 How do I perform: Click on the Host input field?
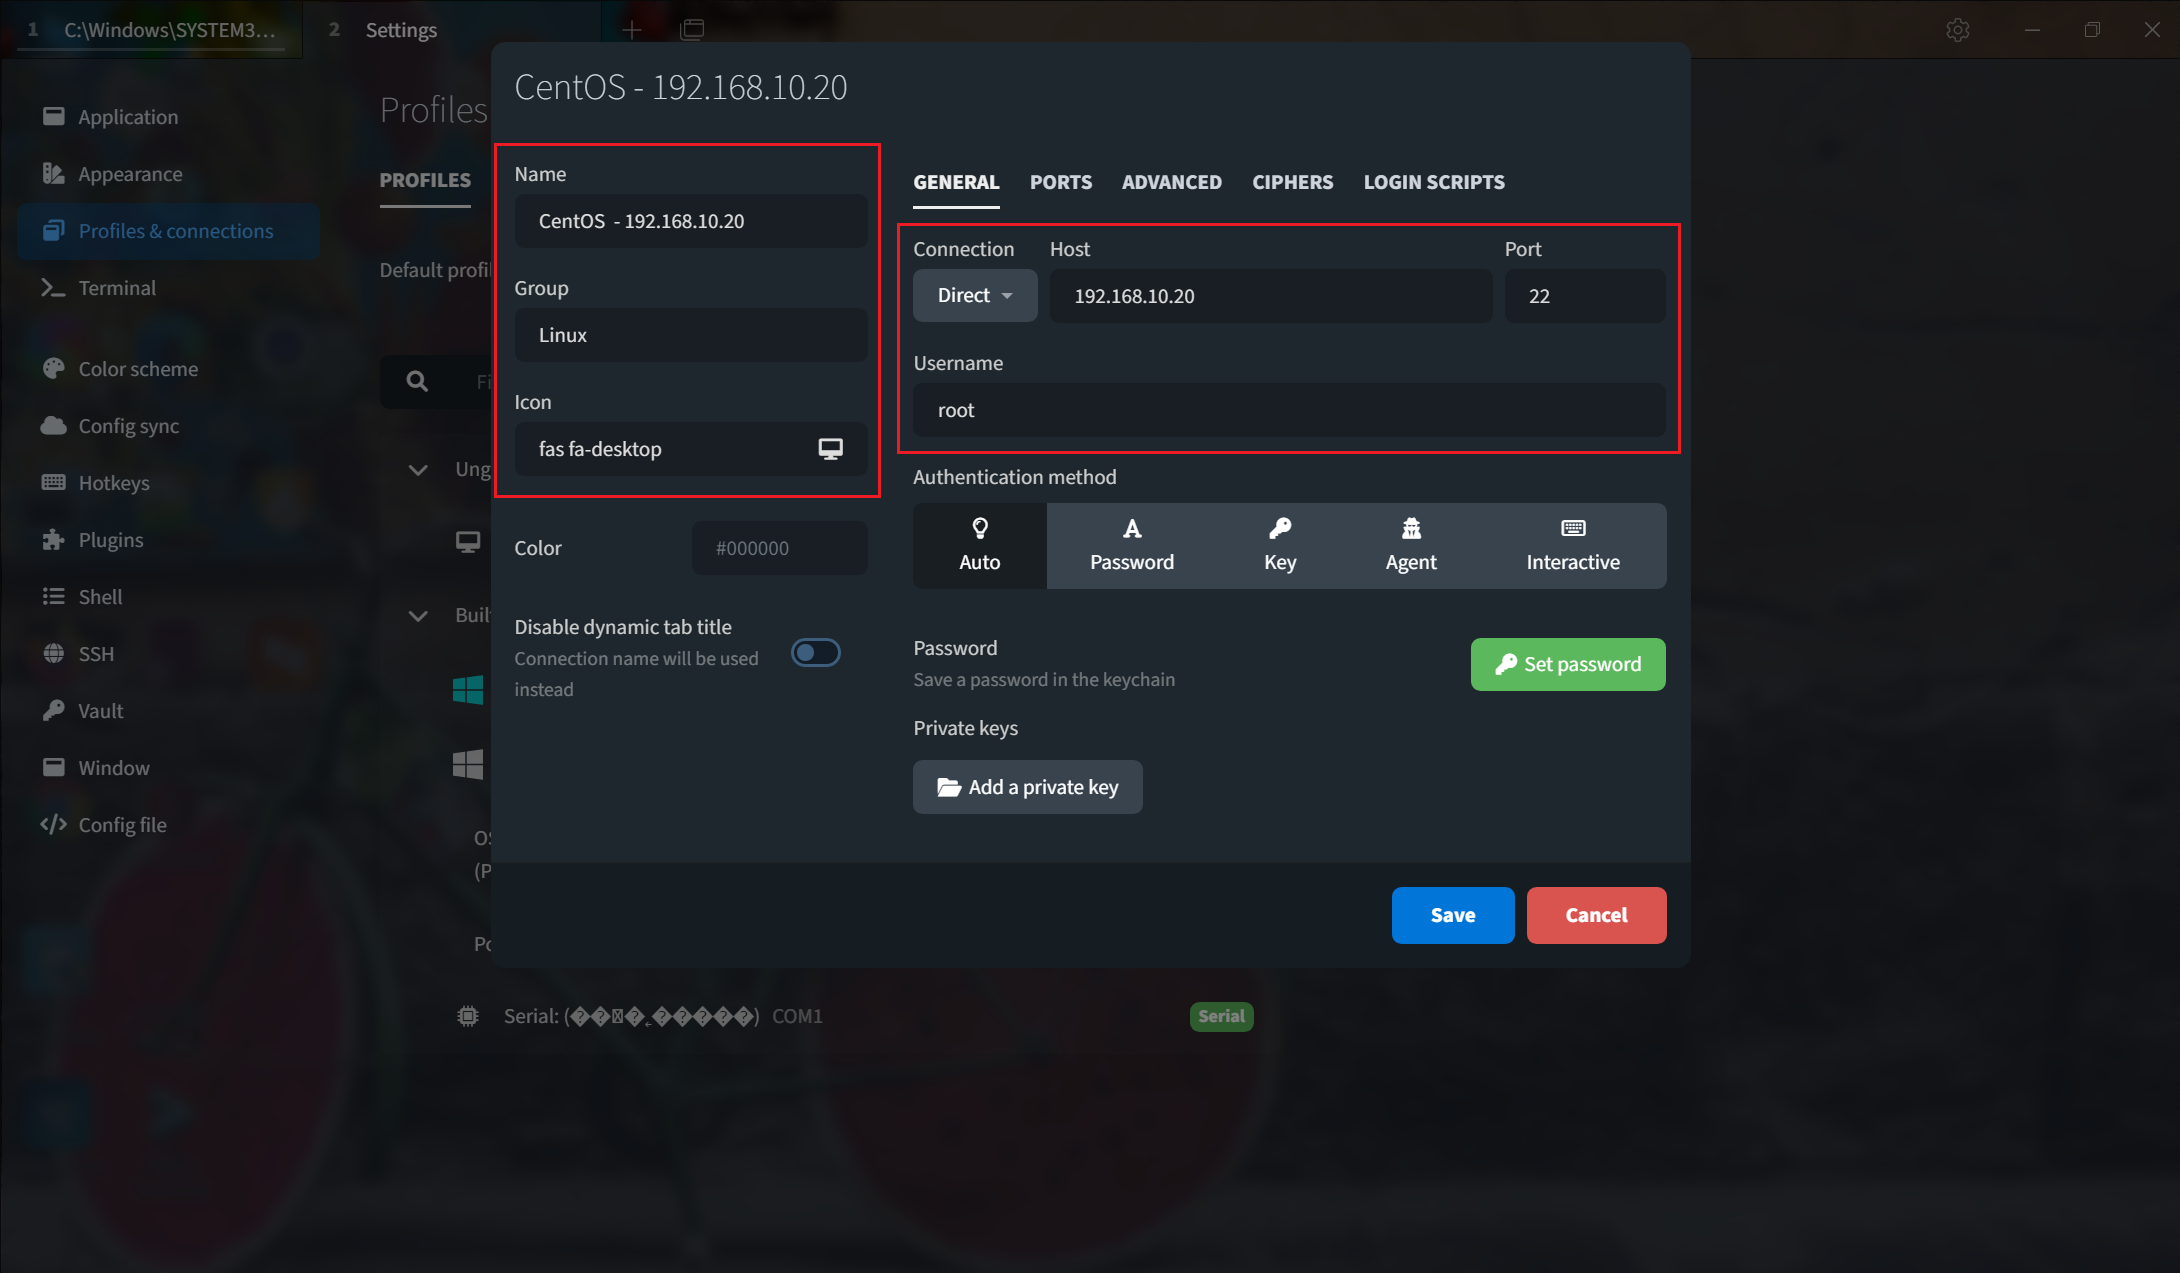pos(1271,294)
